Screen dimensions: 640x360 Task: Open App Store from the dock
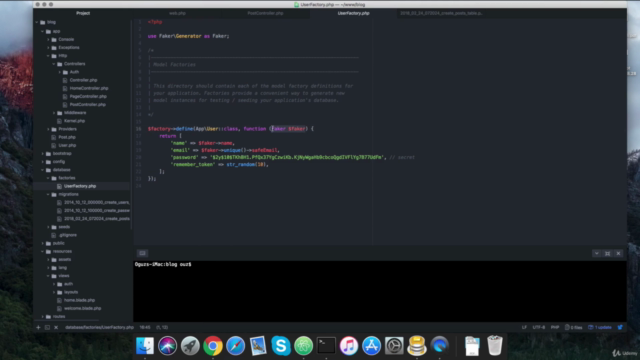(x=371, y=346)
